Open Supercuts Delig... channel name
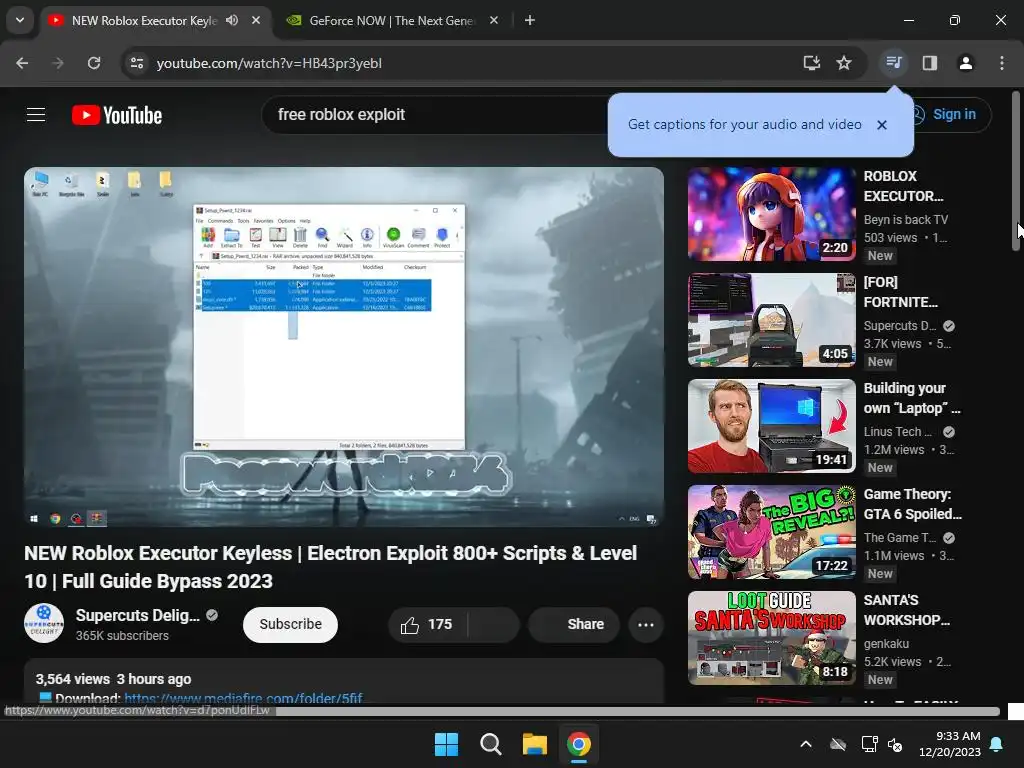This screenshot has height=768, width=1024. coord(137,615)
